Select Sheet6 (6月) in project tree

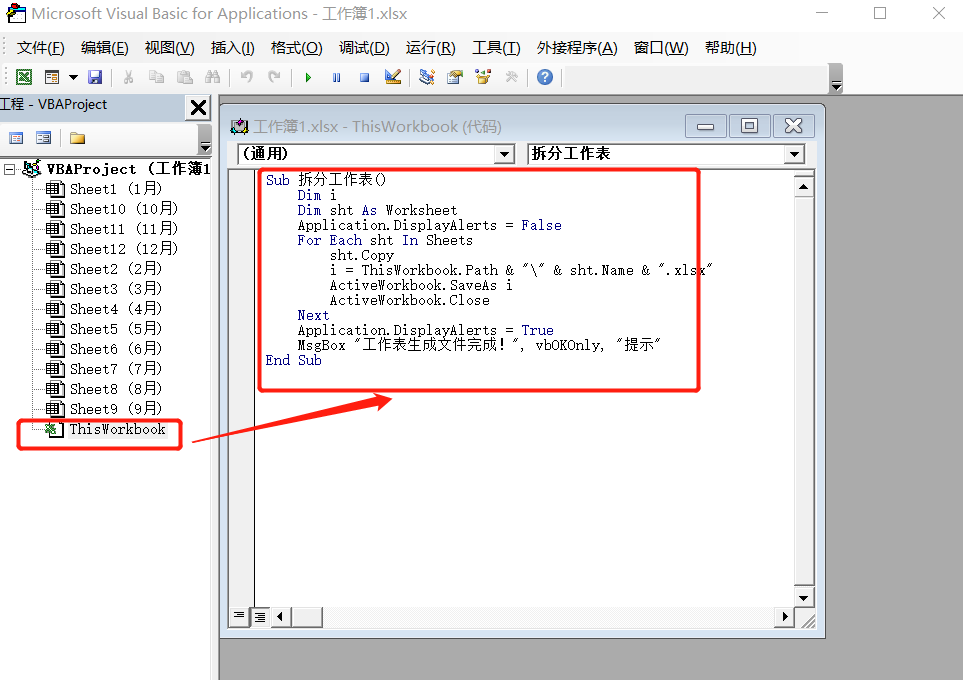104,349
